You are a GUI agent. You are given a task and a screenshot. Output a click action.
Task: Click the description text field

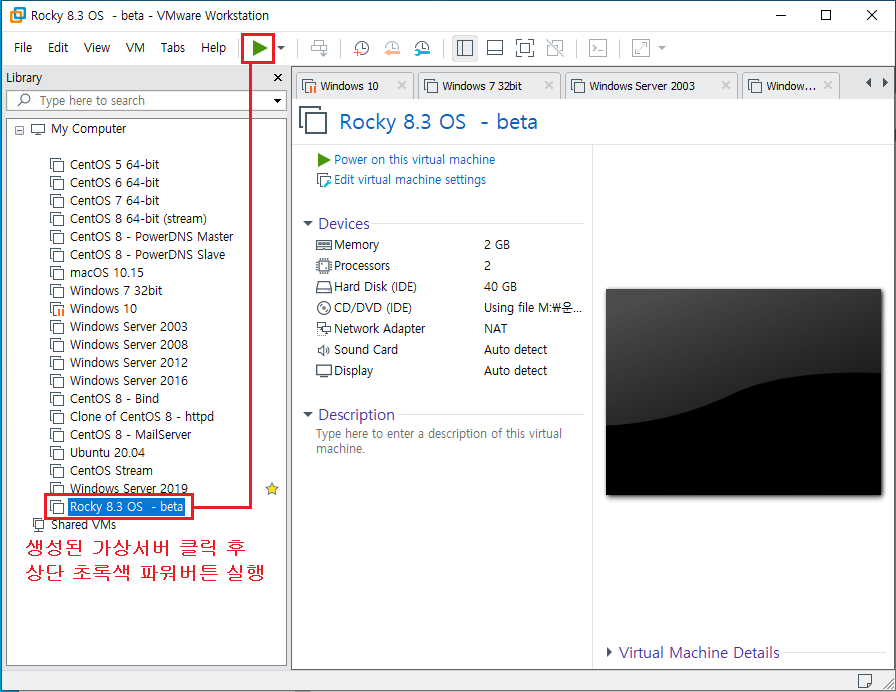click(439, 441)
